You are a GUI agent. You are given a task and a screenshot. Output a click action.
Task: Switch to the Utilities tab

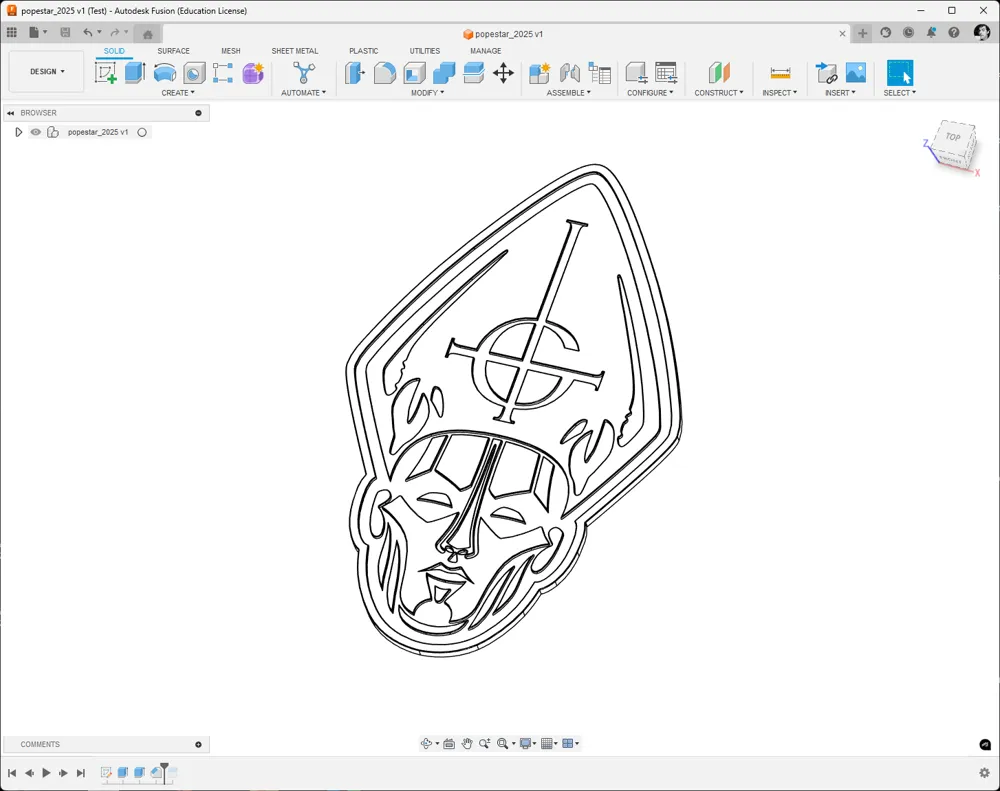[425, 51]
